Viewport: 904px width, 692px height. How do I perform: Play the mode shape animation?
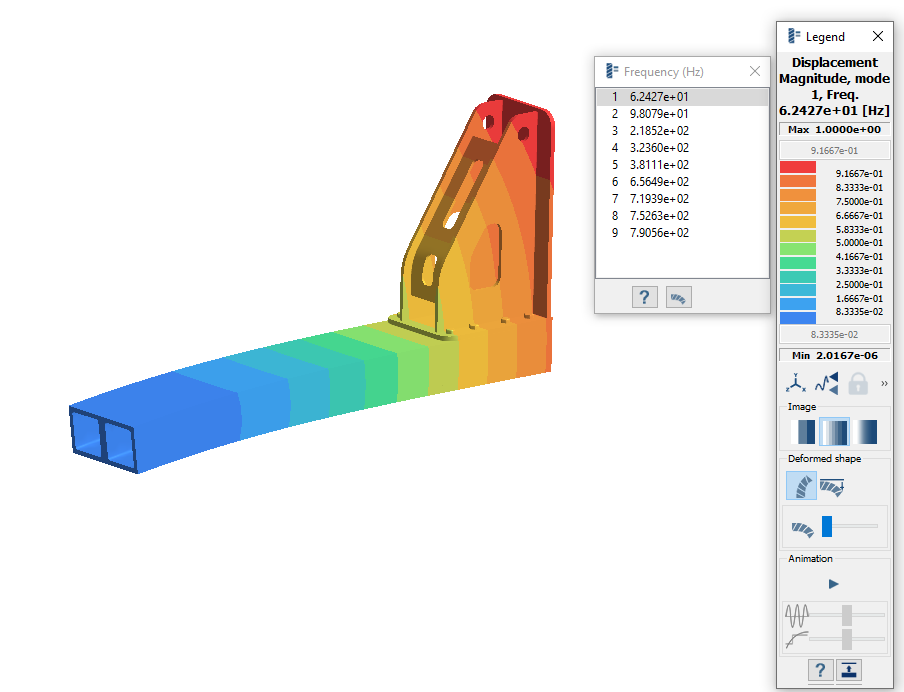pyautogui.click(x=834, y=583)
